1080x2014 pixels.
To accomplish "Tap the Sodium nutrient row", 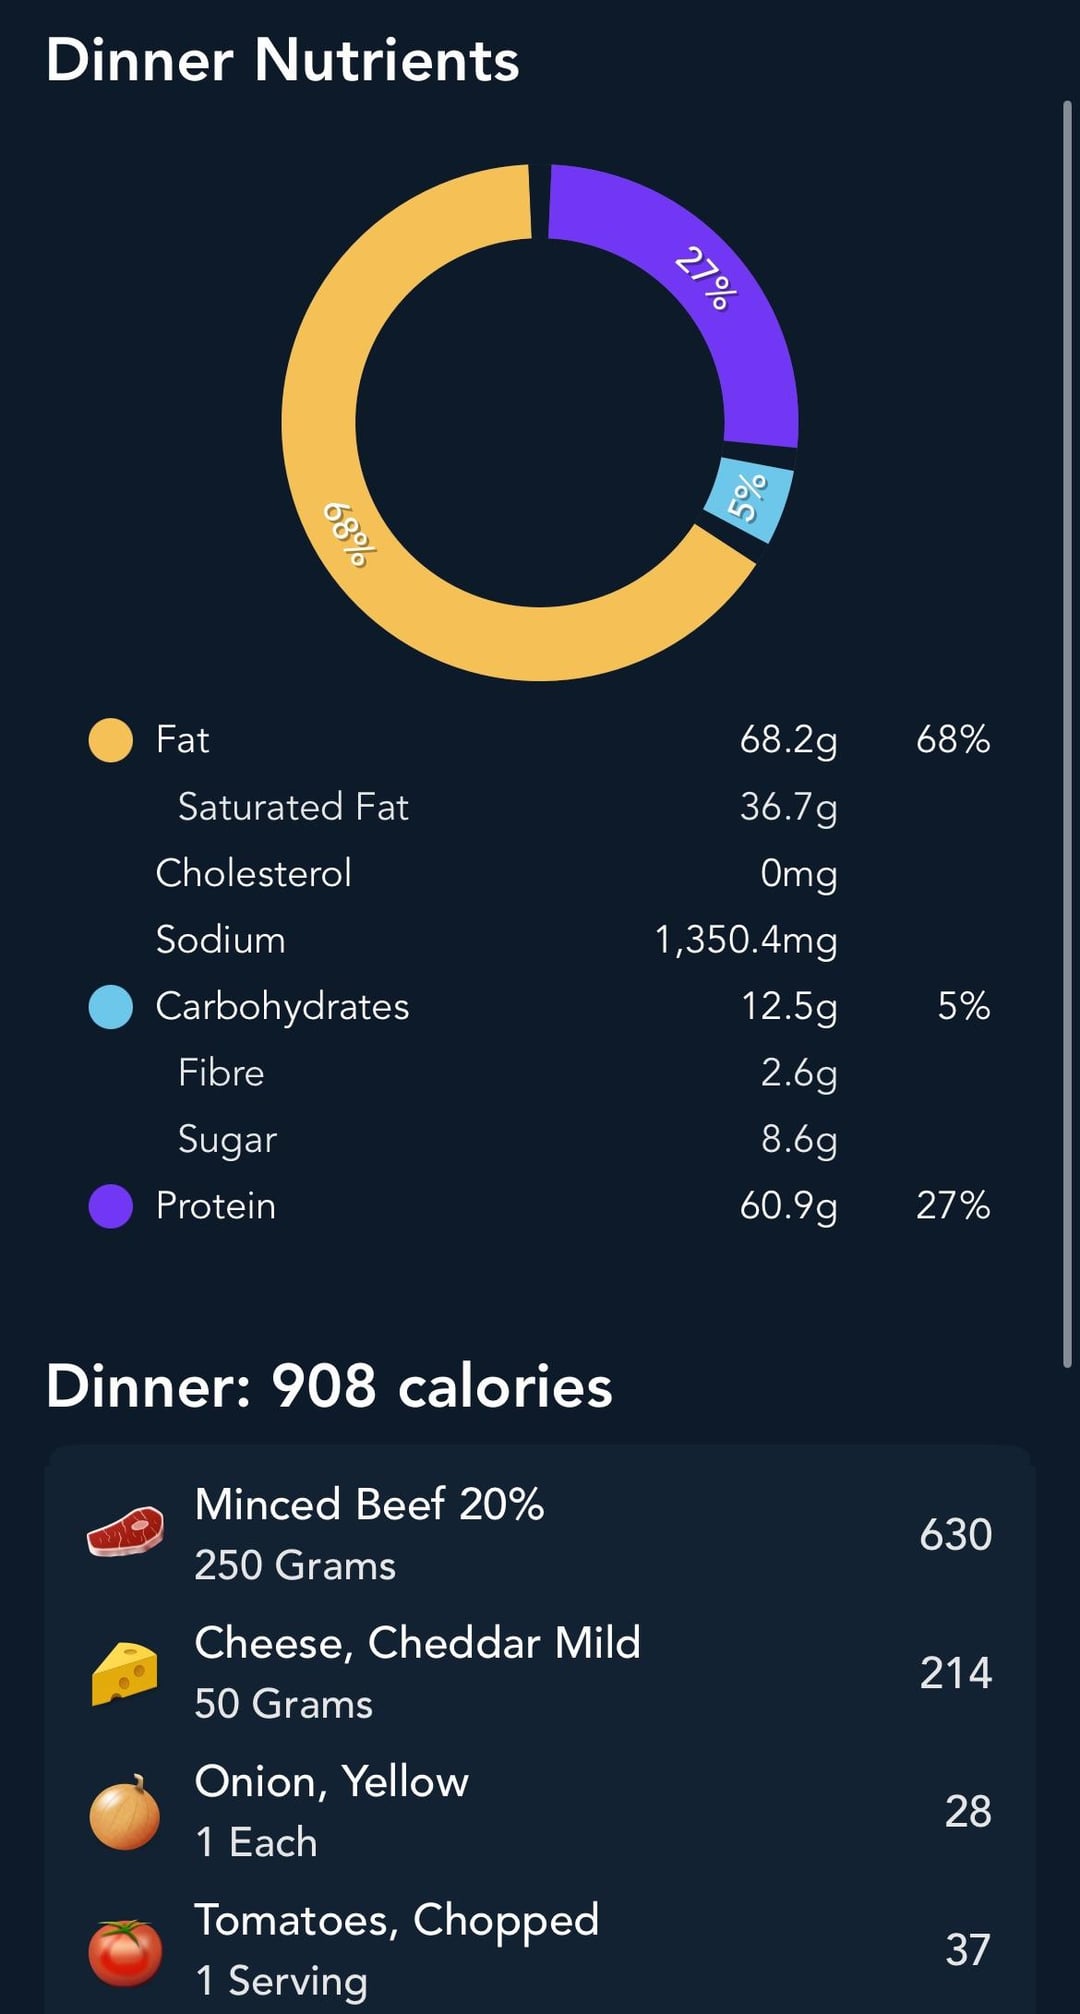I will (221, 940).
